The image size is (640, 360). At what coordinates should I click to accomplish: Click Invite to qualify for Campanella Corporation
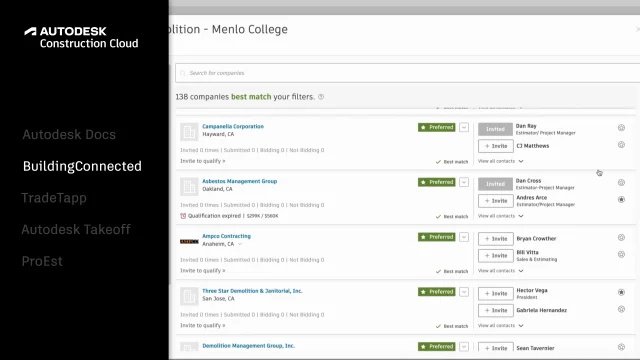[x=203, y=161]
